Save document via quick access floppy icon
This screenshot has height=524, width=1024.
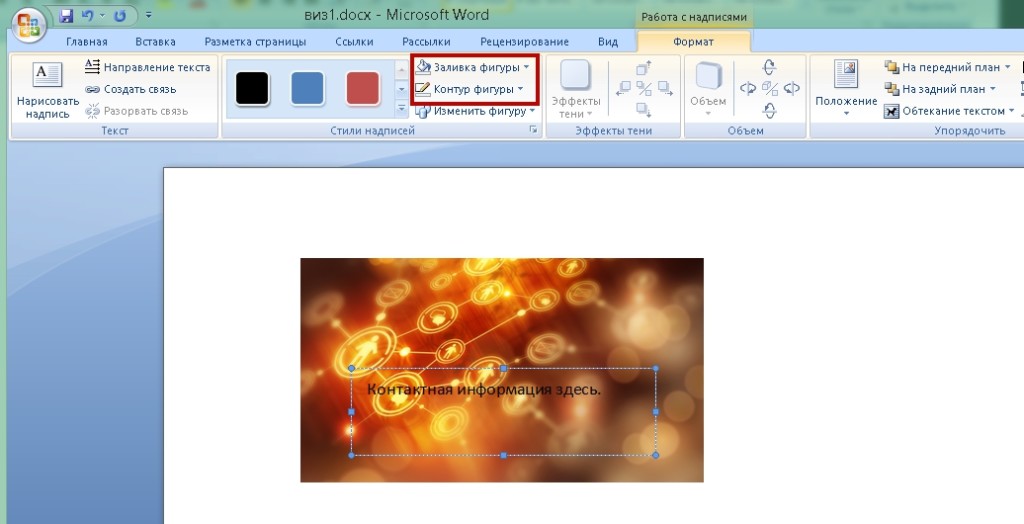point(66,16)
